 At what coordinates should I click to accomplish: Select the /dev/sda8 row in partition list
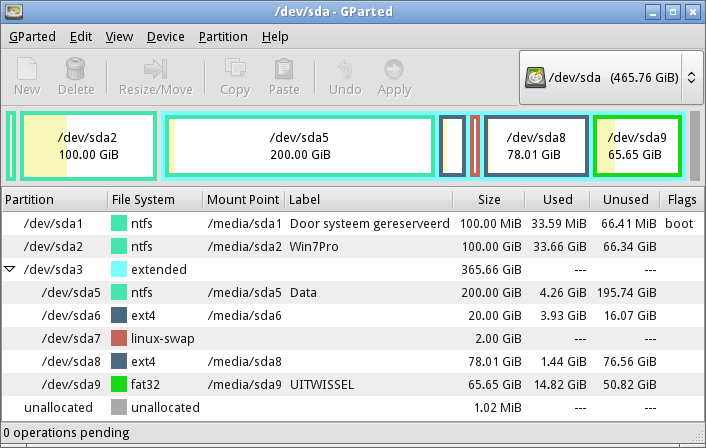click(x=300, y=361)
